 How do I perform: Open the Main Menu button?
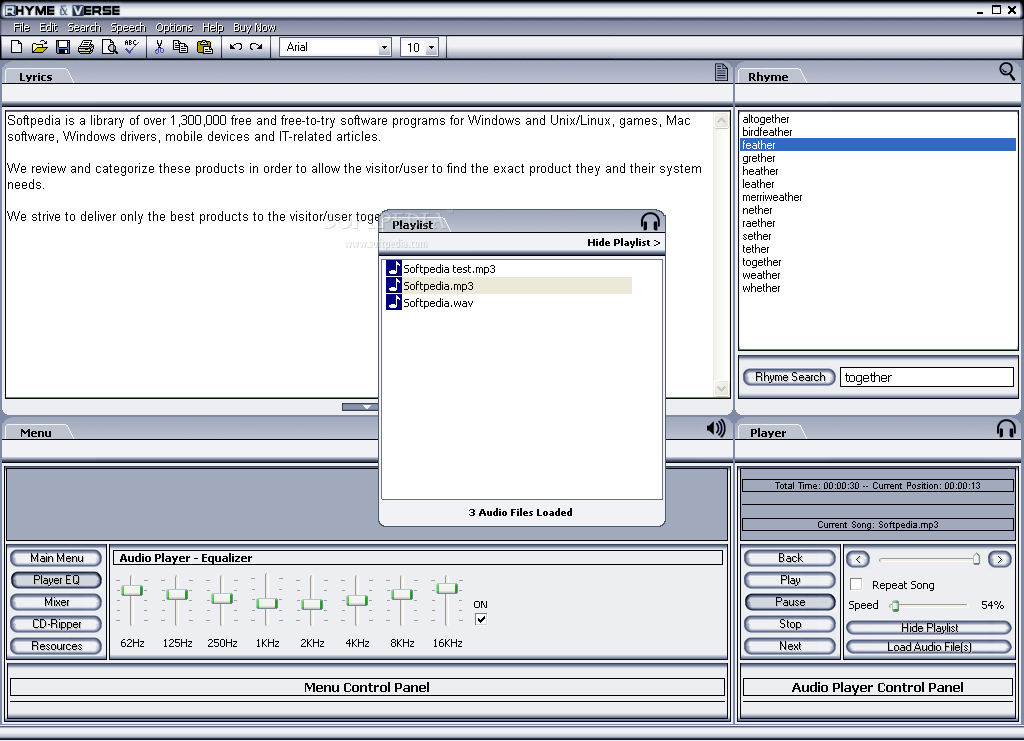click(x=57, y=558)
